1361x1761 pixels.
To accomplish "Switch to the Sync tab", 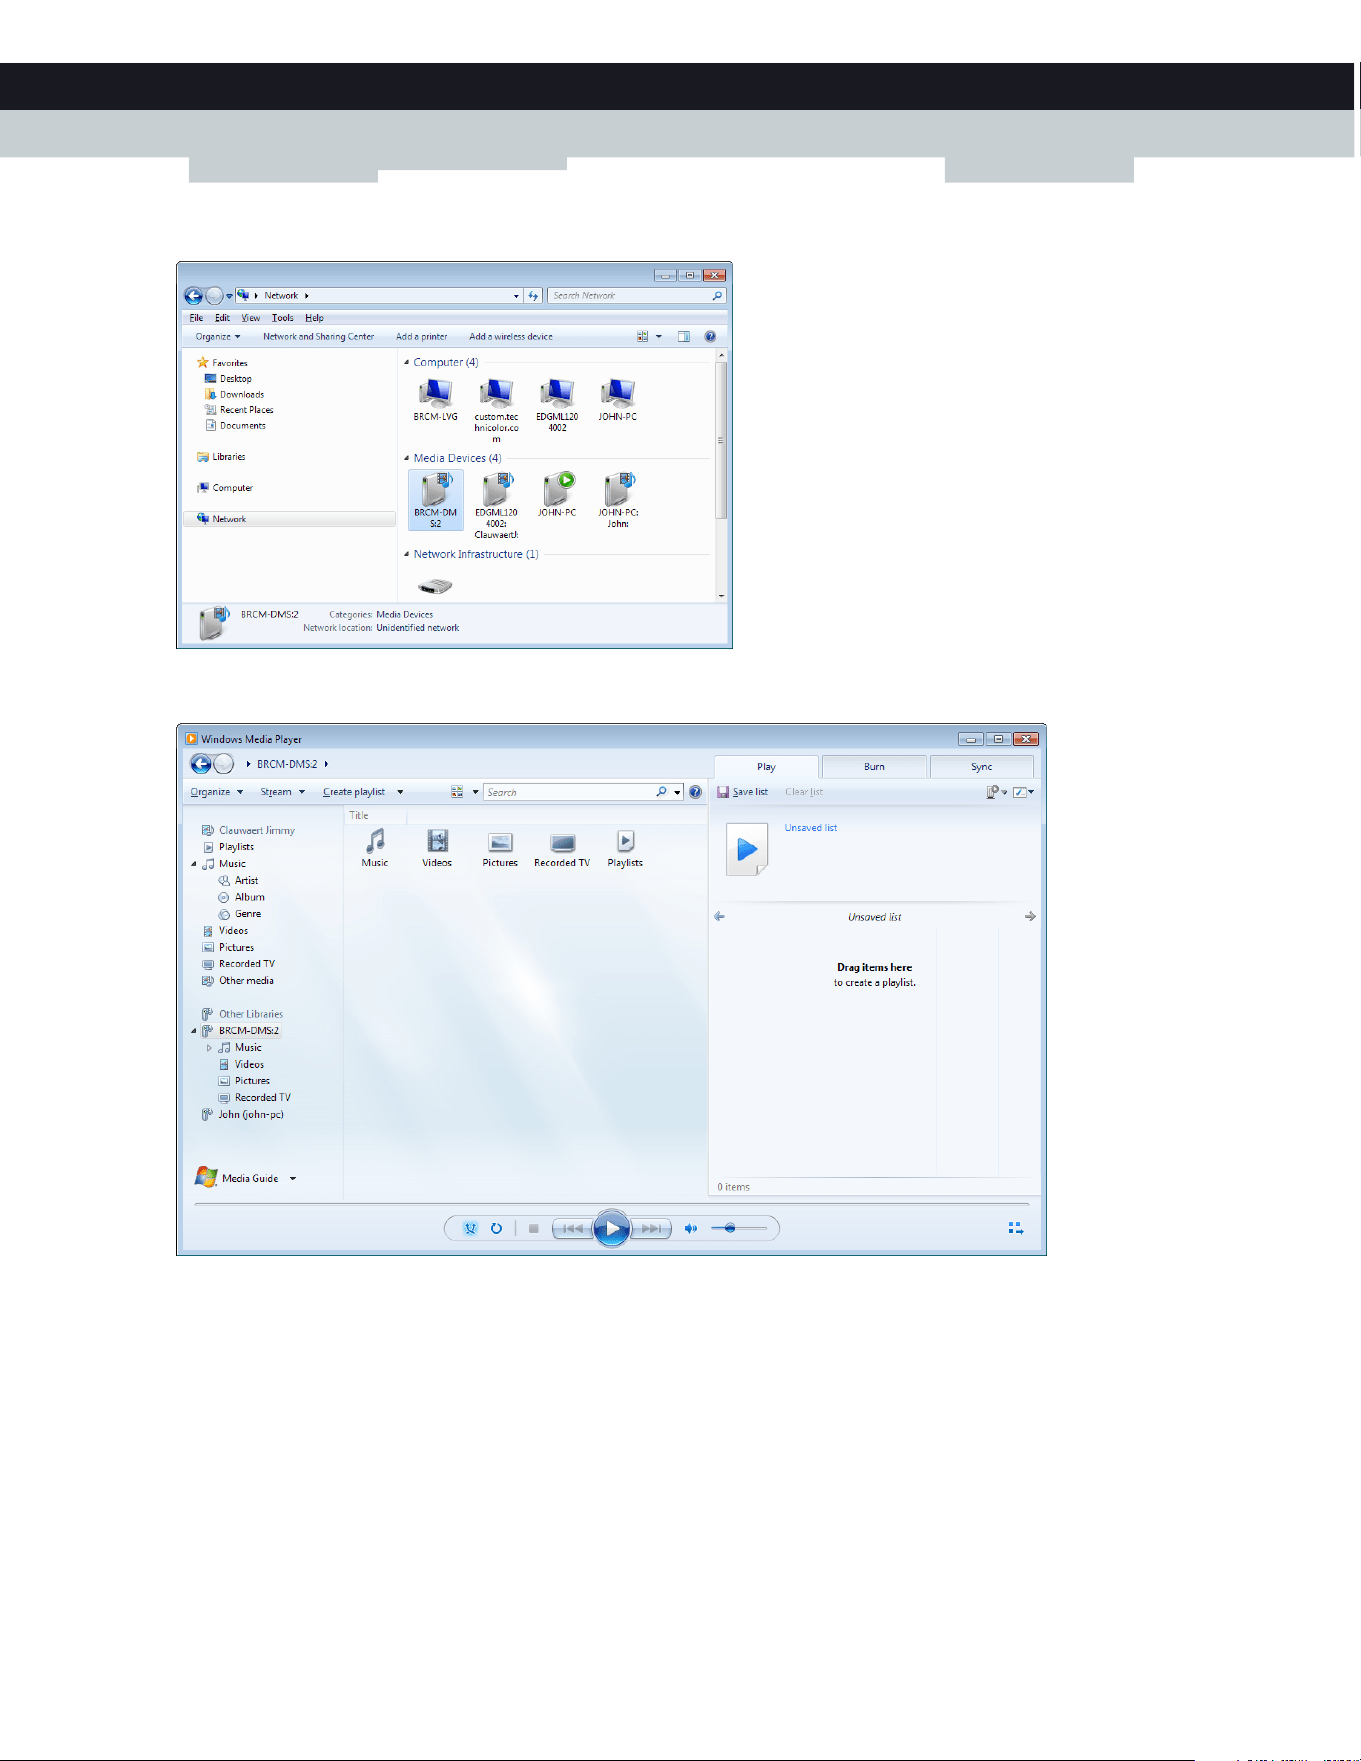I will tap(981, 767).
